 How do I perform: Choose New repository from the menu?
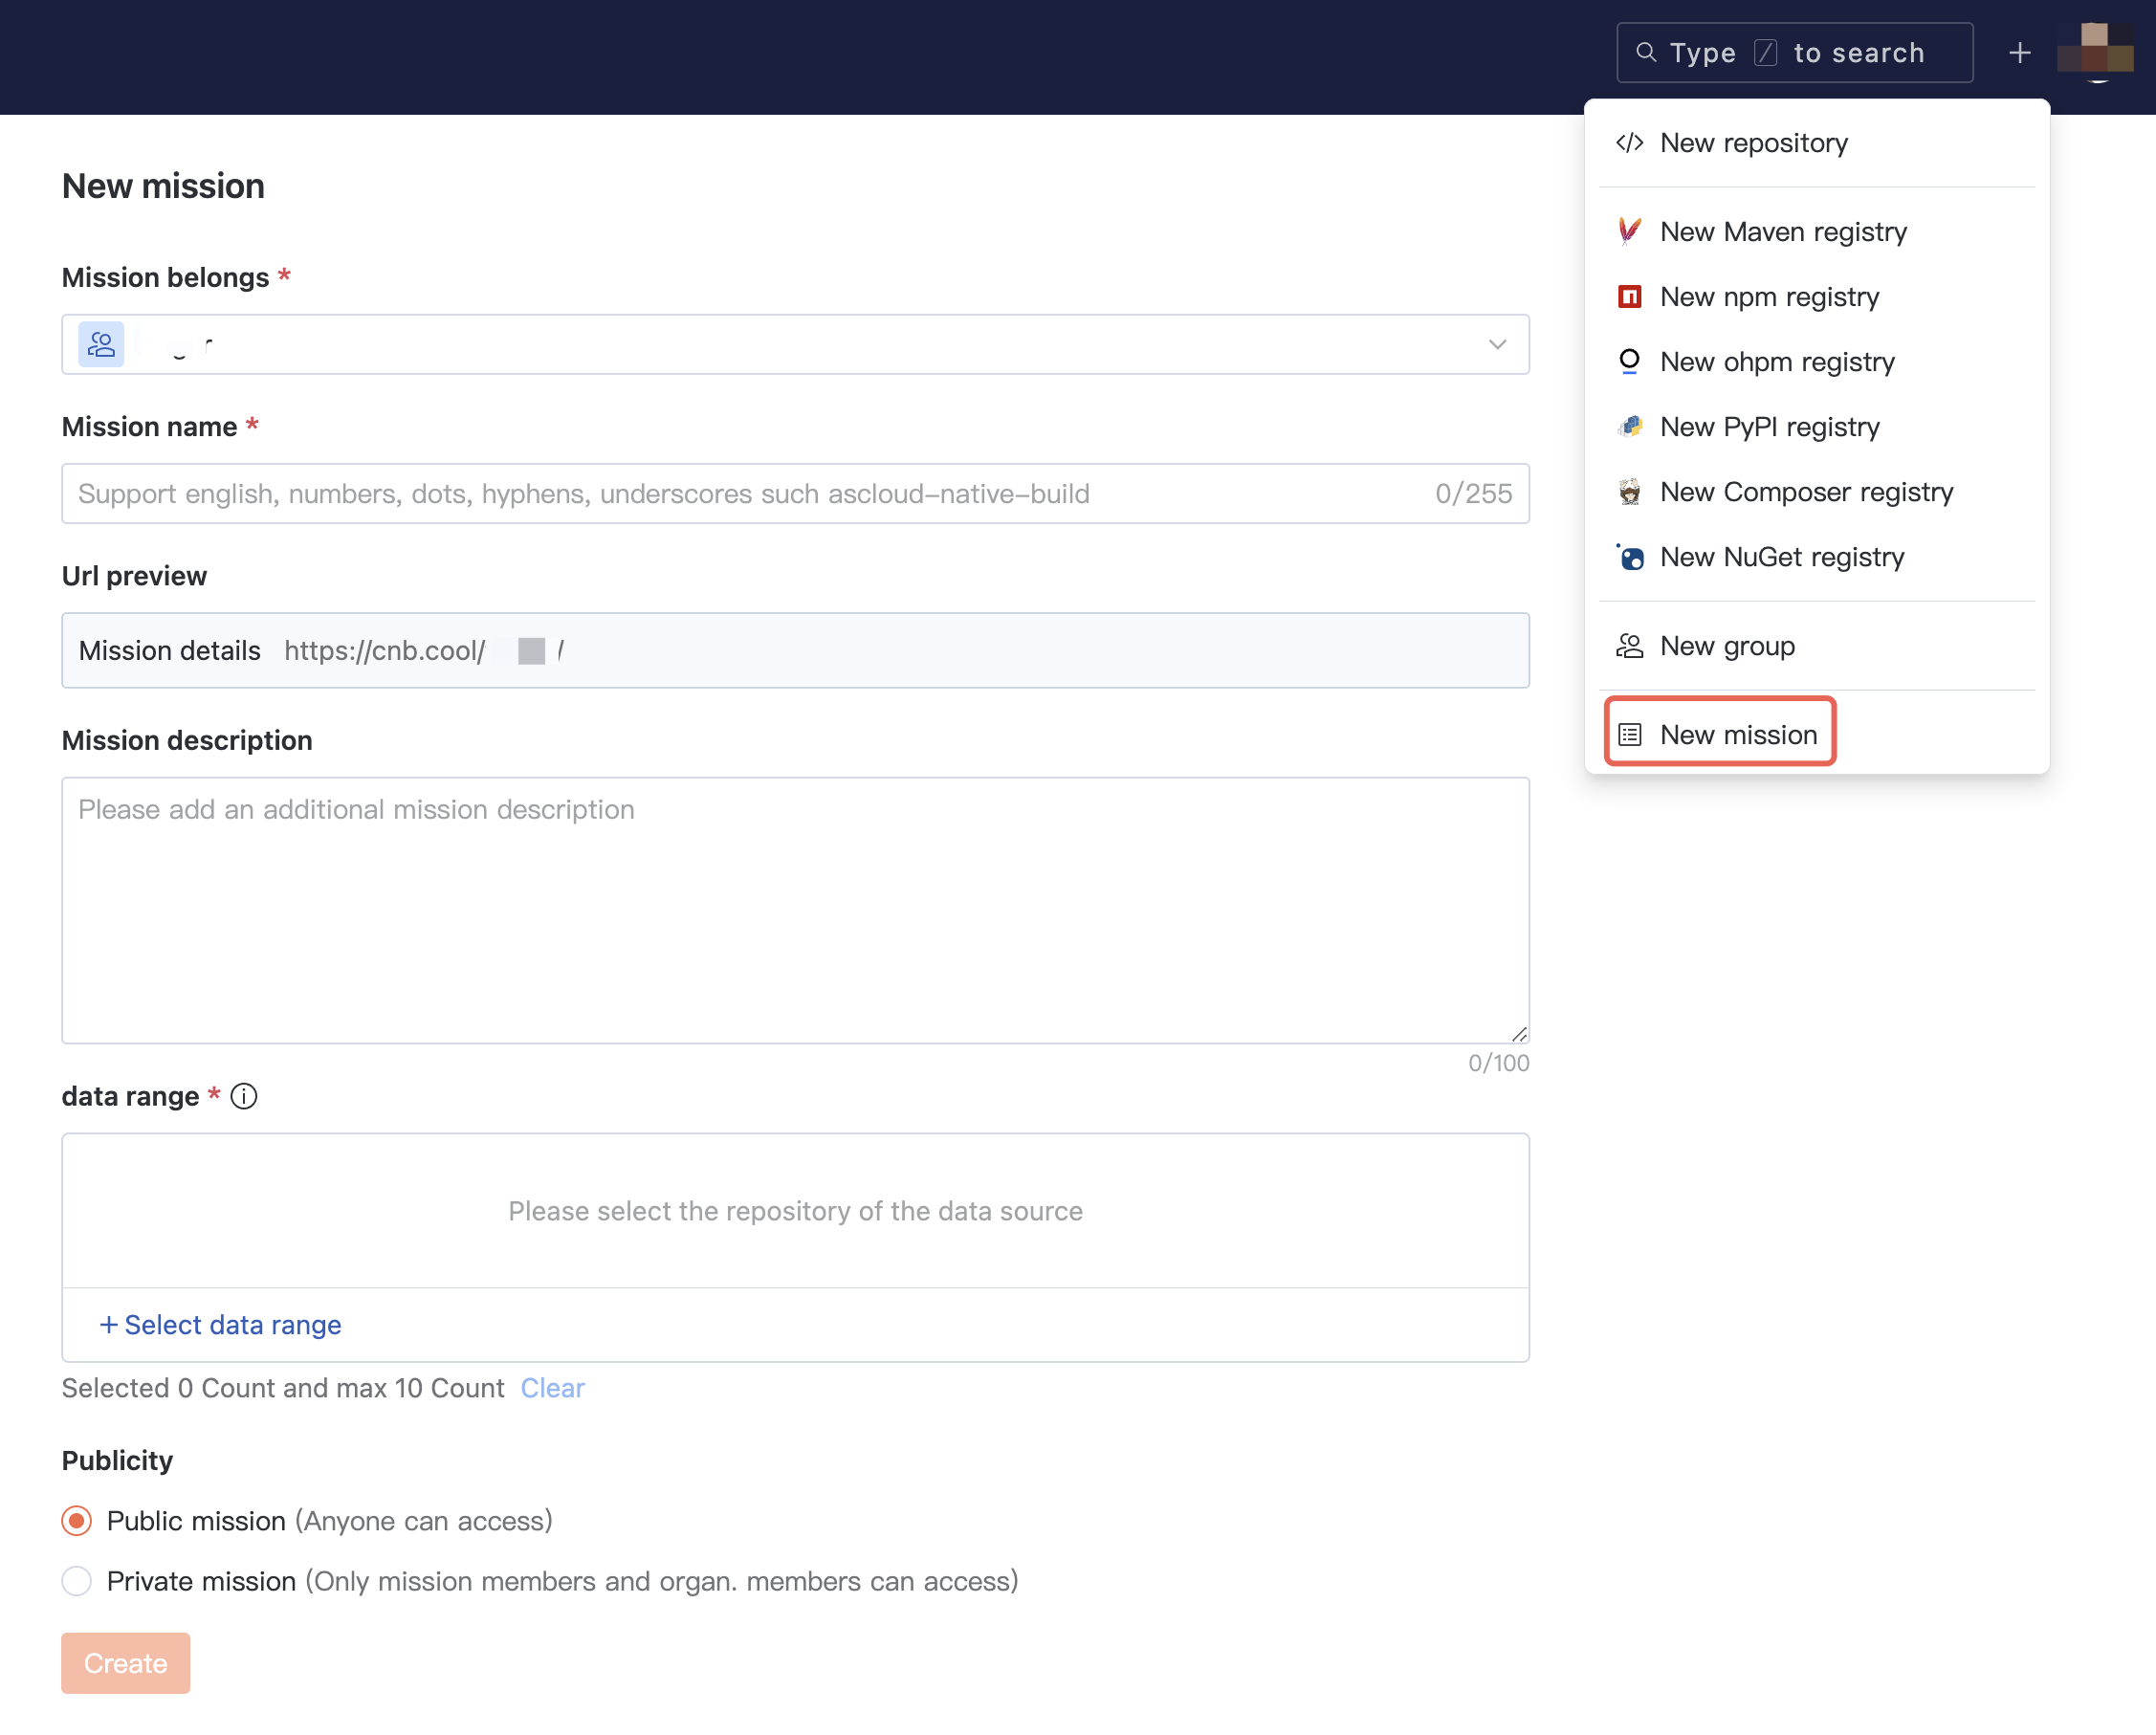1753,143
